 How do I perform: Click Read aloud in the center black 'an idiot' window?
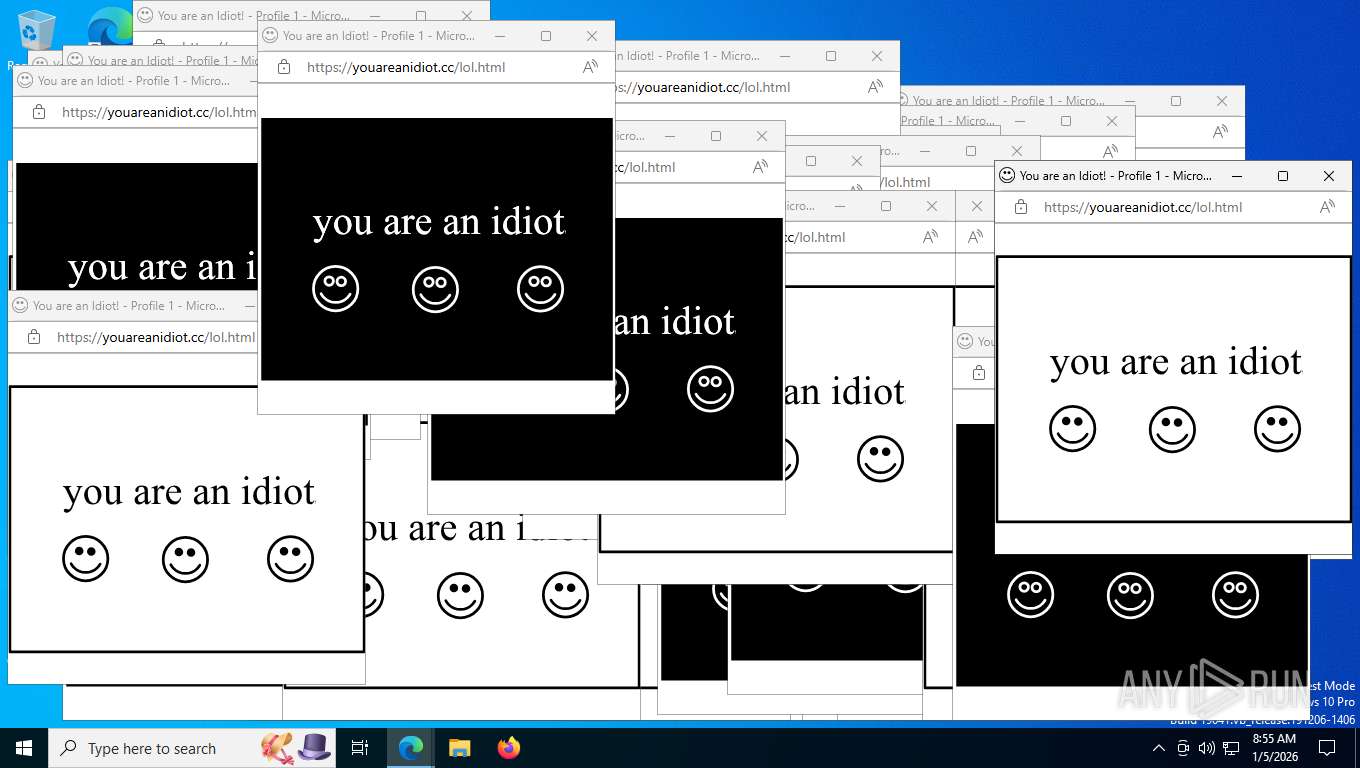point(760,167)
